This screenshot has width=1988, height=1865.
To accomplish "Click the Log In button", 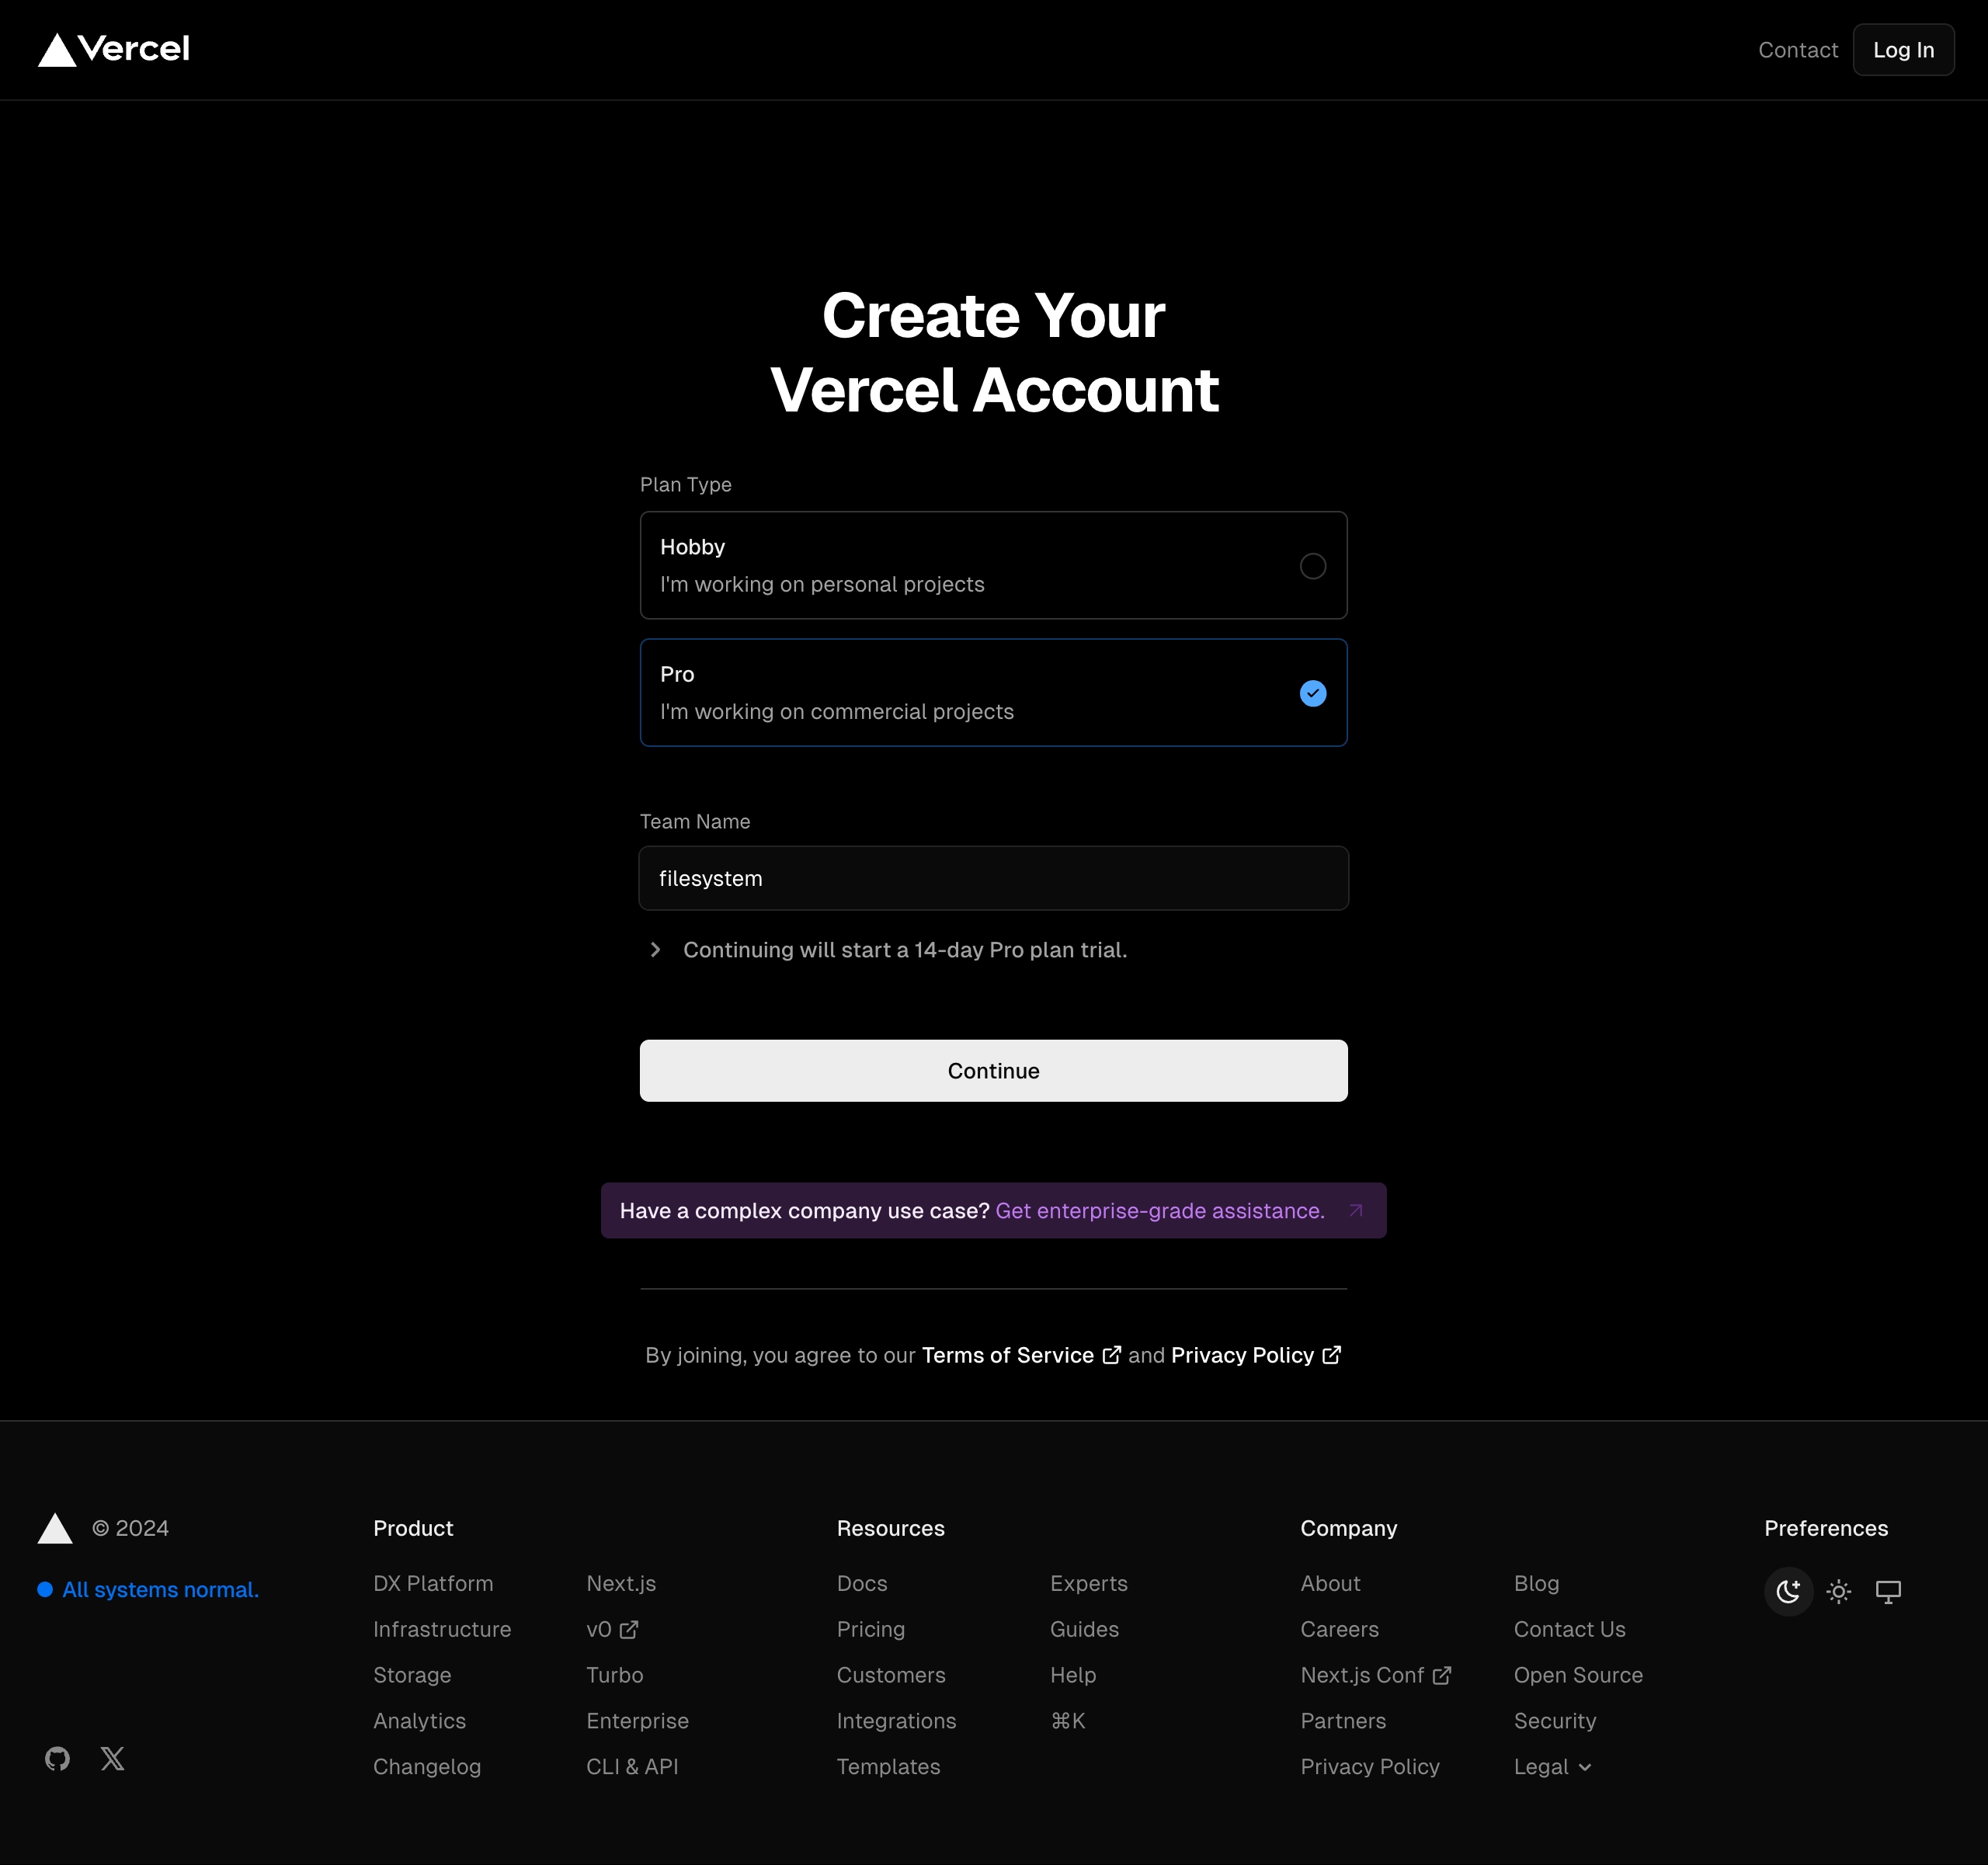I will (x=1903, y=50).
